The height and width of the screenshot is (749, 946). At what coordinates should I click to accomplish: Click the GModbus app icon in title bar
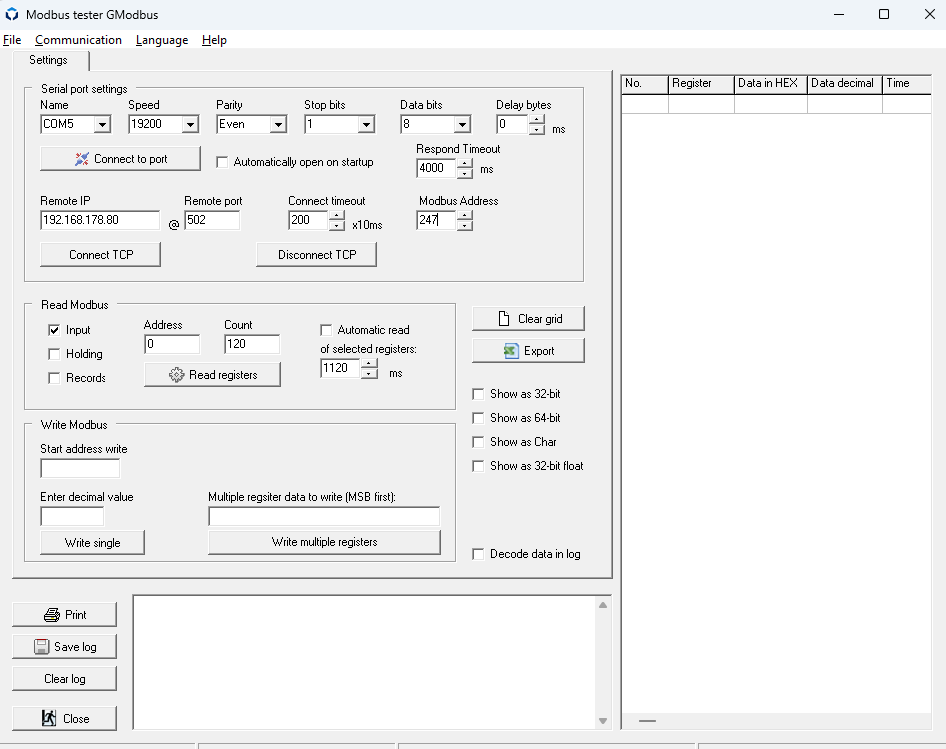click(12, 15)
